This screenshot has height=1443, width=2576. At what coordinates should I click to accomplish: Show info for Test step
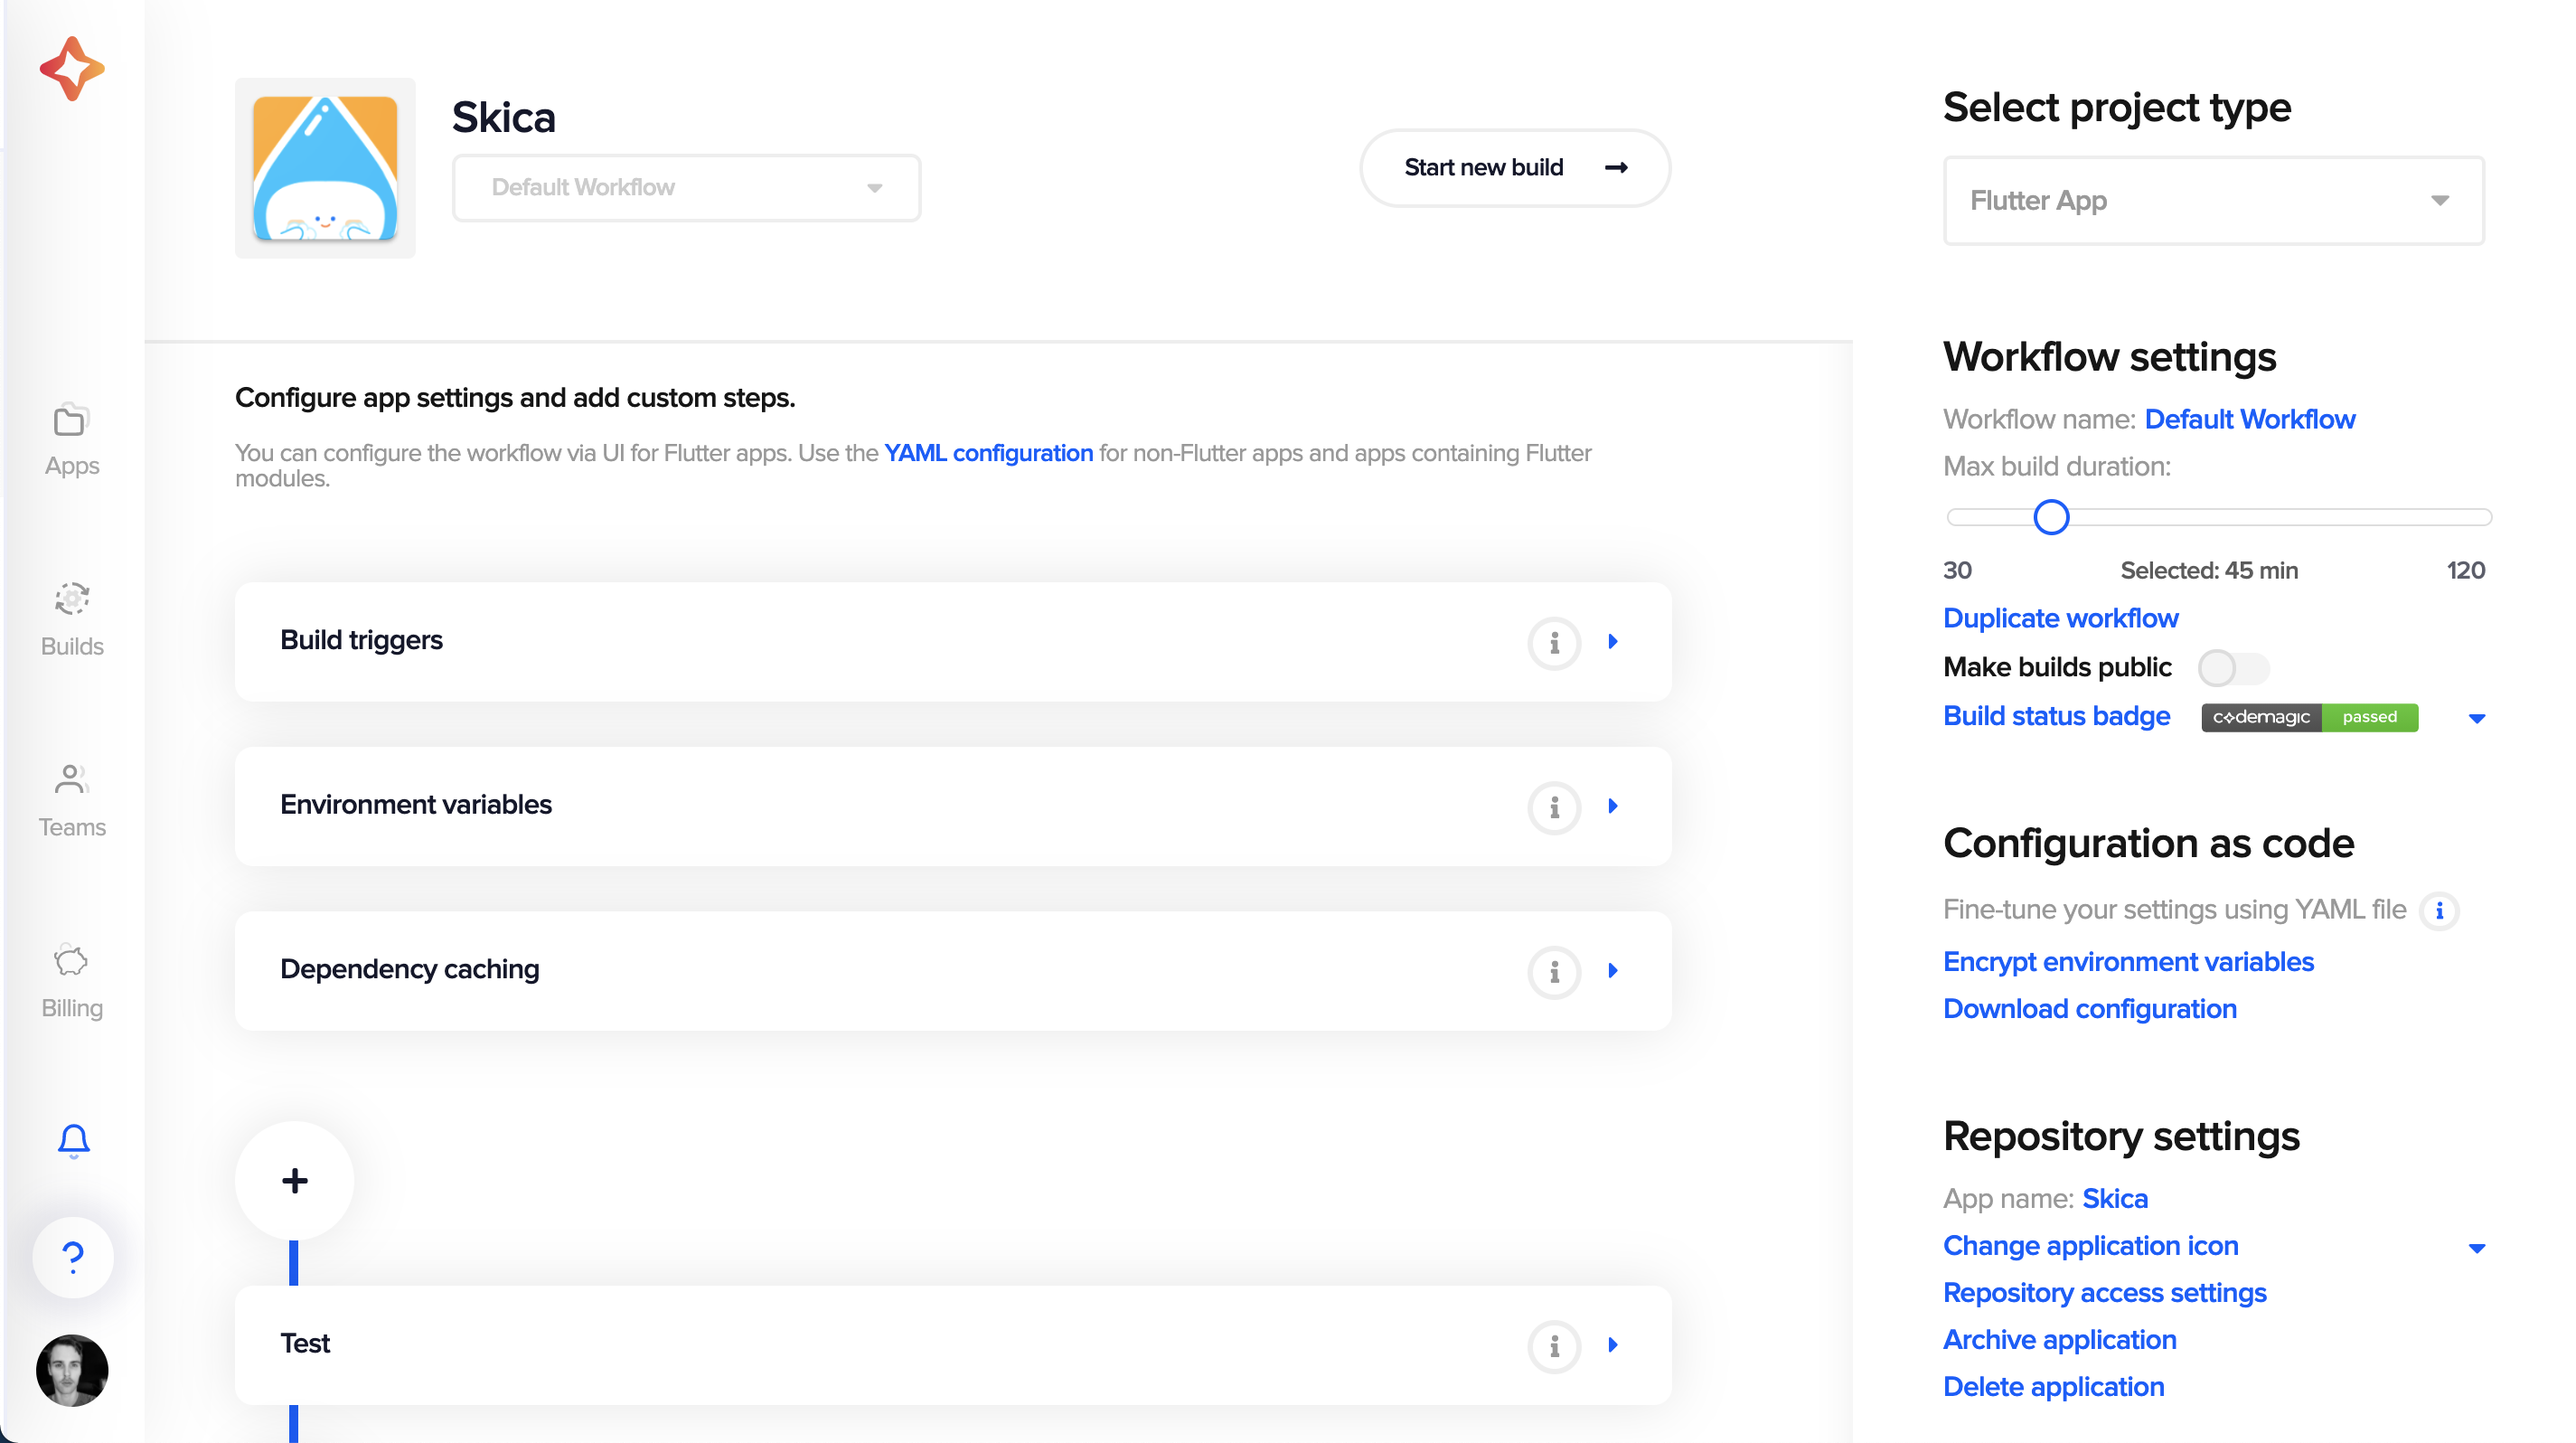(x=1554, y=1346)
